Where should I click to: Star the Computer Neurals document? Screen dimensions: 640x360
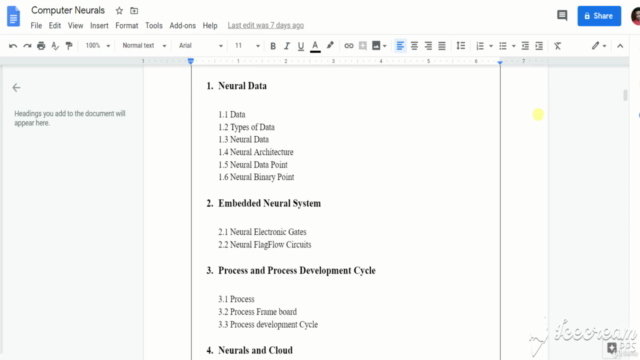tap(119, 11)
